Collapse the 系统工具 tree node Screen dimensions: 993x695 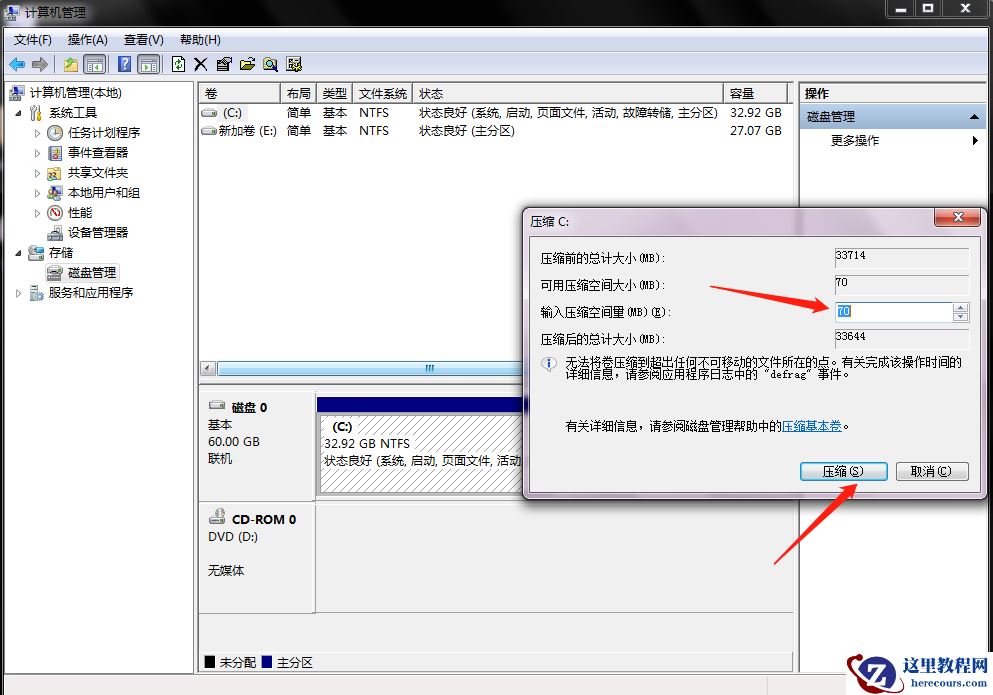pos(18,112)
